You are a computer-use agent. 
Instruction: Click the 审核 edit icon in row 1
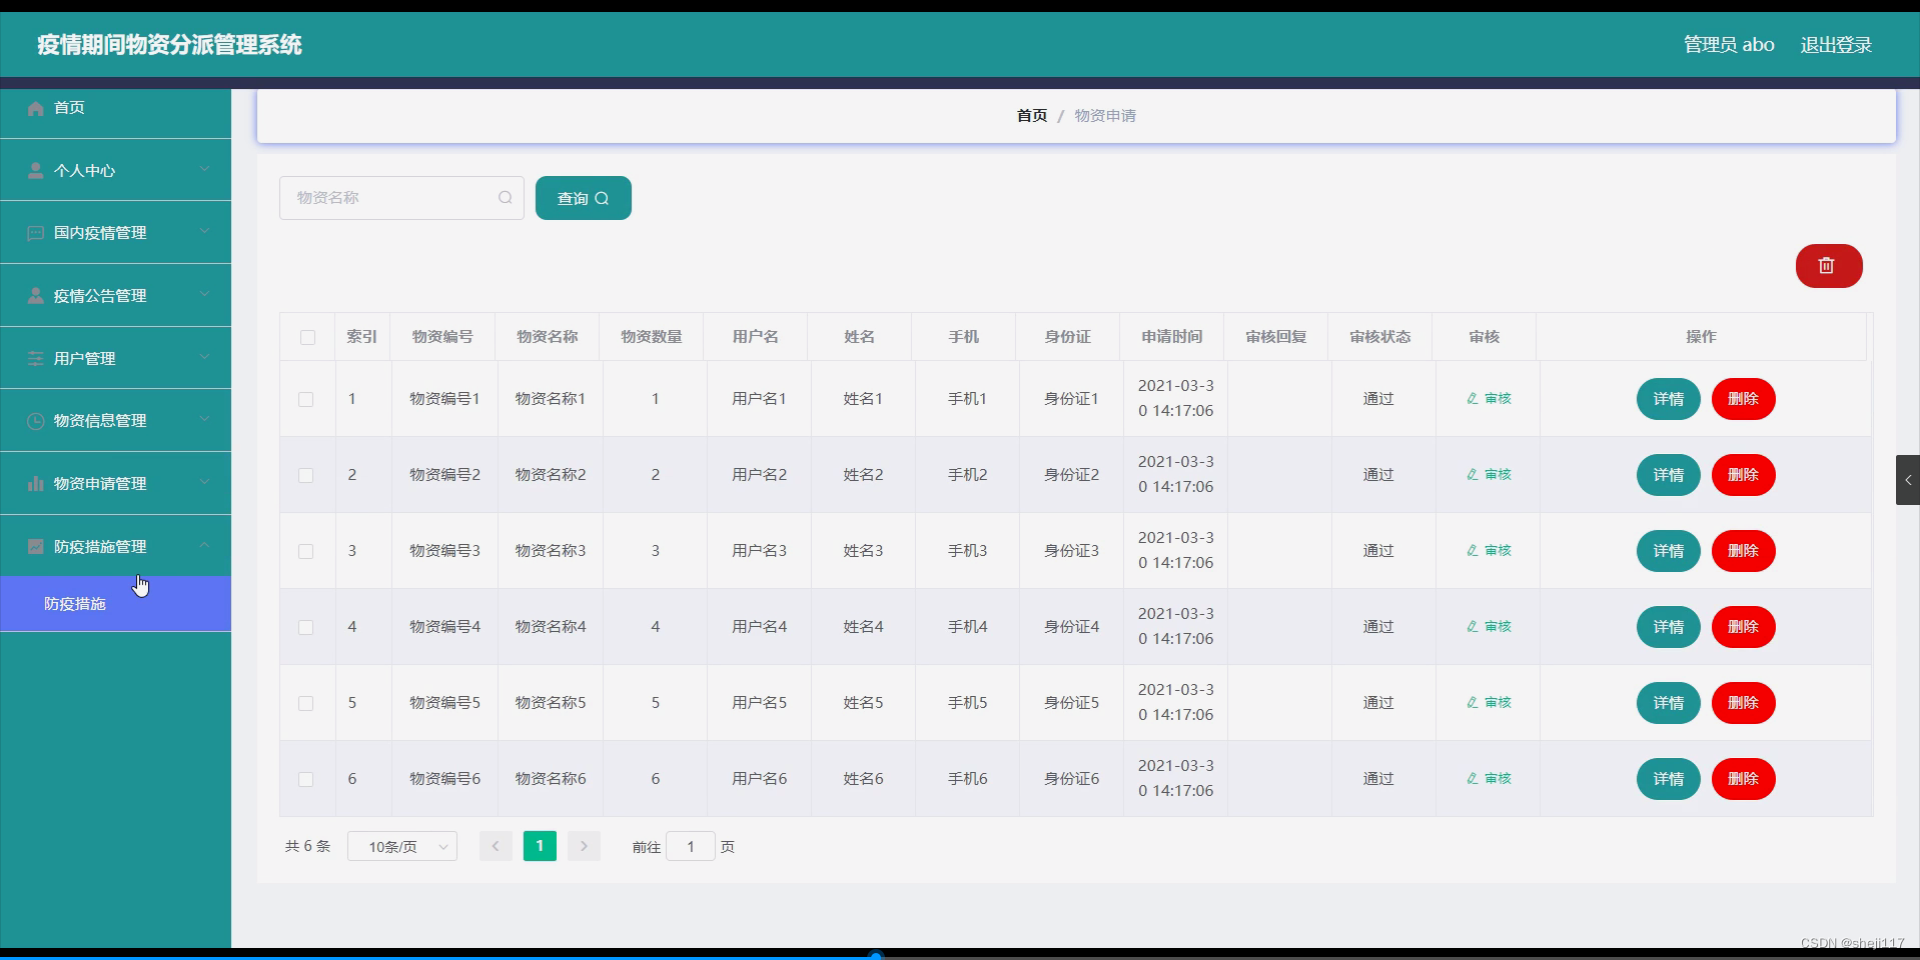click(1472, 398)
